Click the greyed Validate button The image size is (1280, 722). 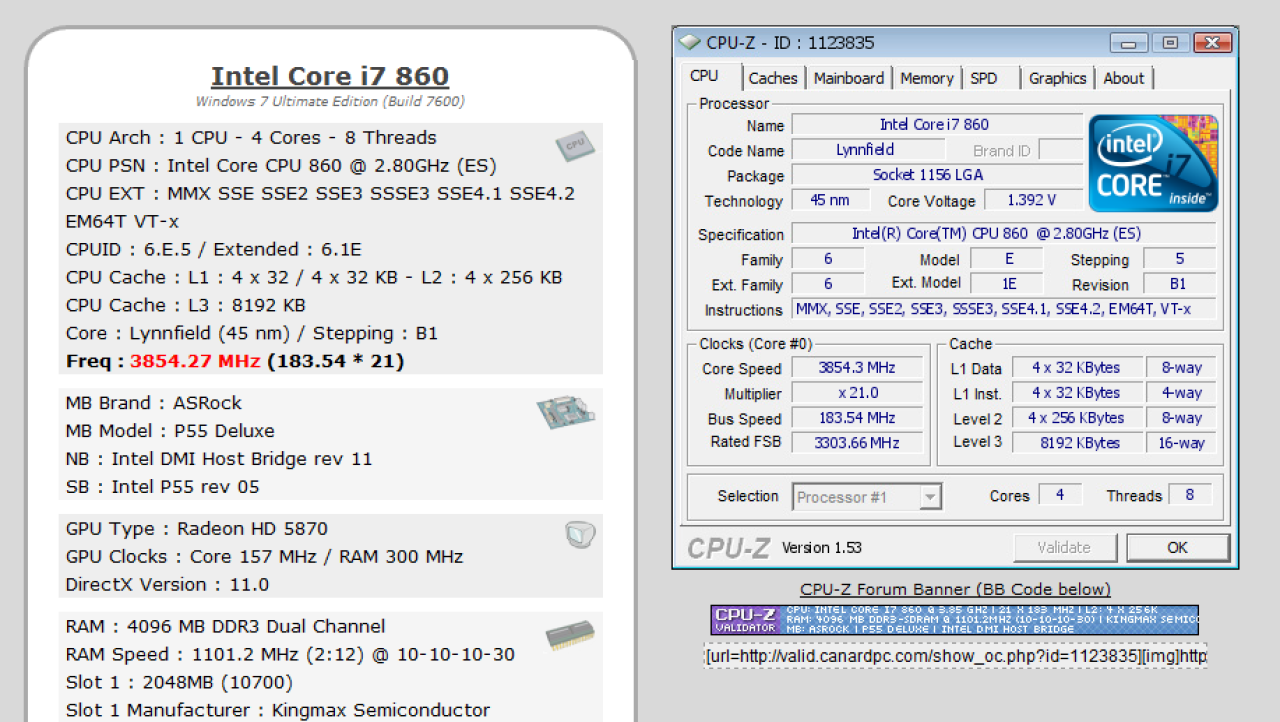click(1064, 547)
